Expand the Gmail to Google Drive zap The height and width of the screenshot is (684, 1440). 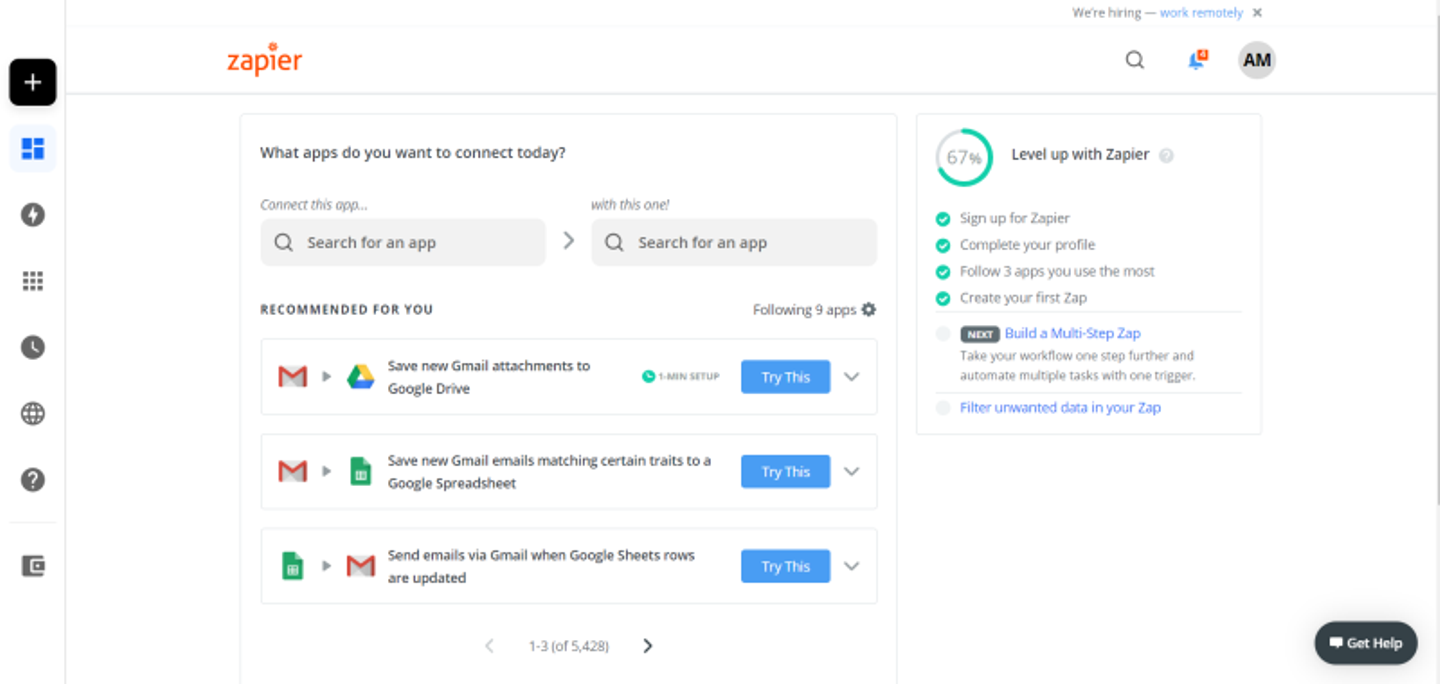coord(852,377)
